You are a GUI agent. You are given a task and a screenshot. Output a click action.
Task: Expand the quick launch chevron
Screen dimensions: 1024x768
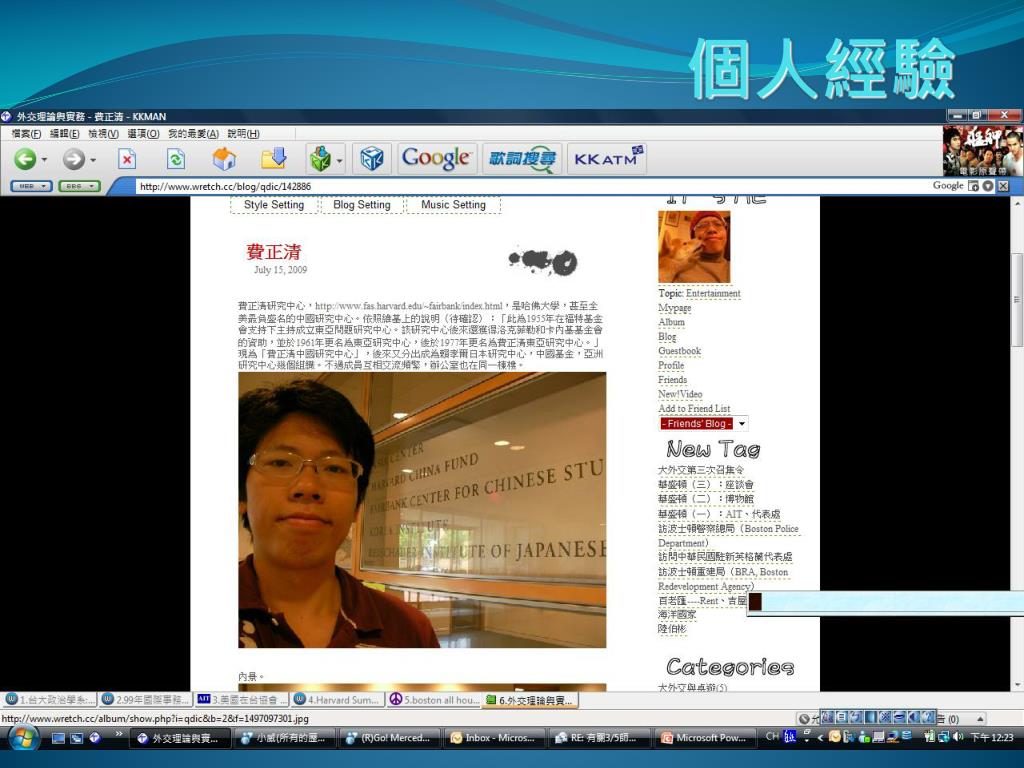tap(119, 734)
